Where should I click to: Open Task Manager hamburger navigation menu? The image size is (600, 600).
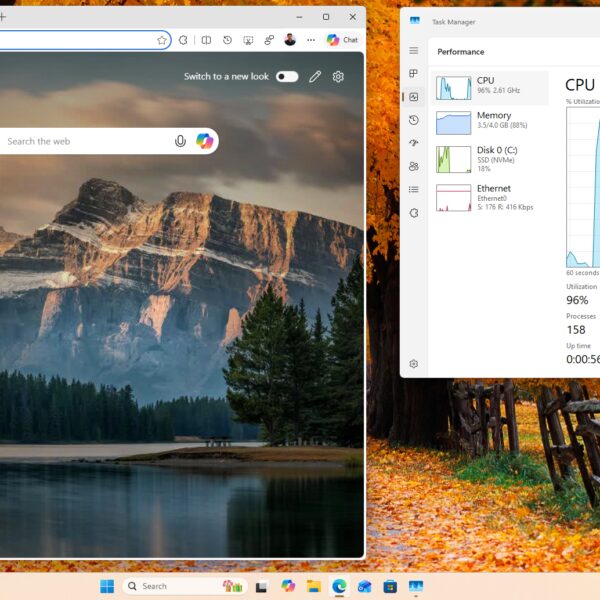pyautogui.click(x=414, y=51)
